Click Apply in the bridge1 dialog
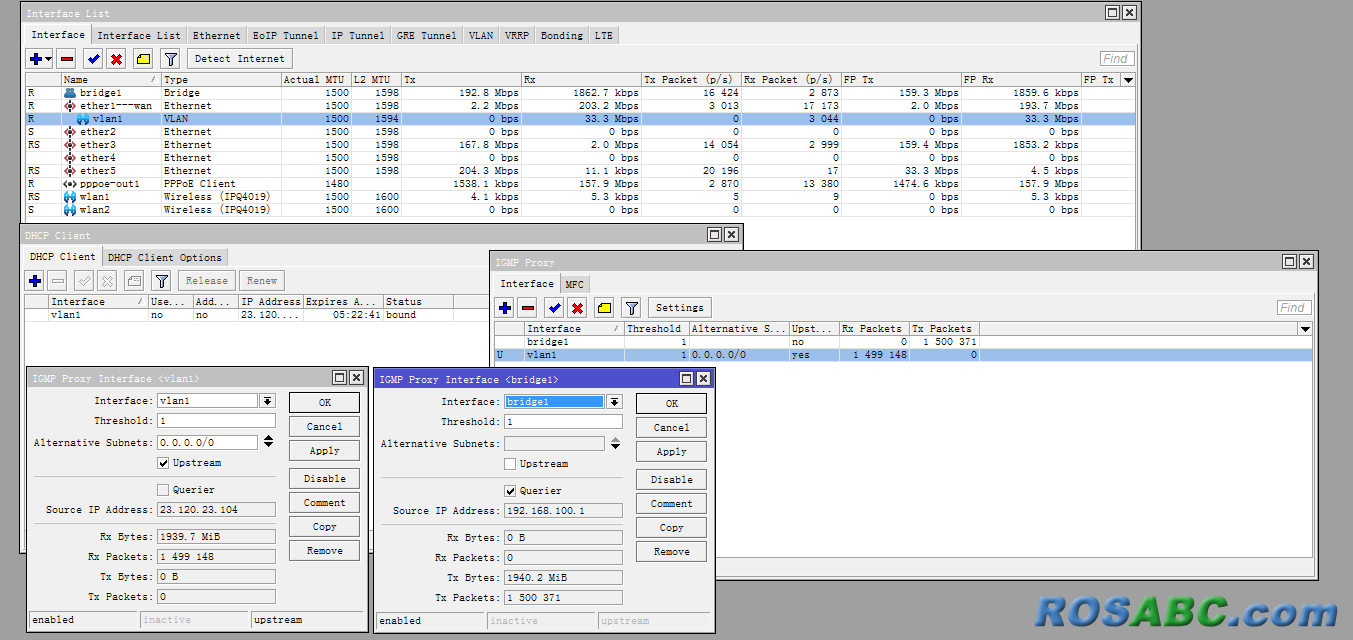Image resolution: width=1353 pixels, height=640 pixels. (x=671, y=452)
